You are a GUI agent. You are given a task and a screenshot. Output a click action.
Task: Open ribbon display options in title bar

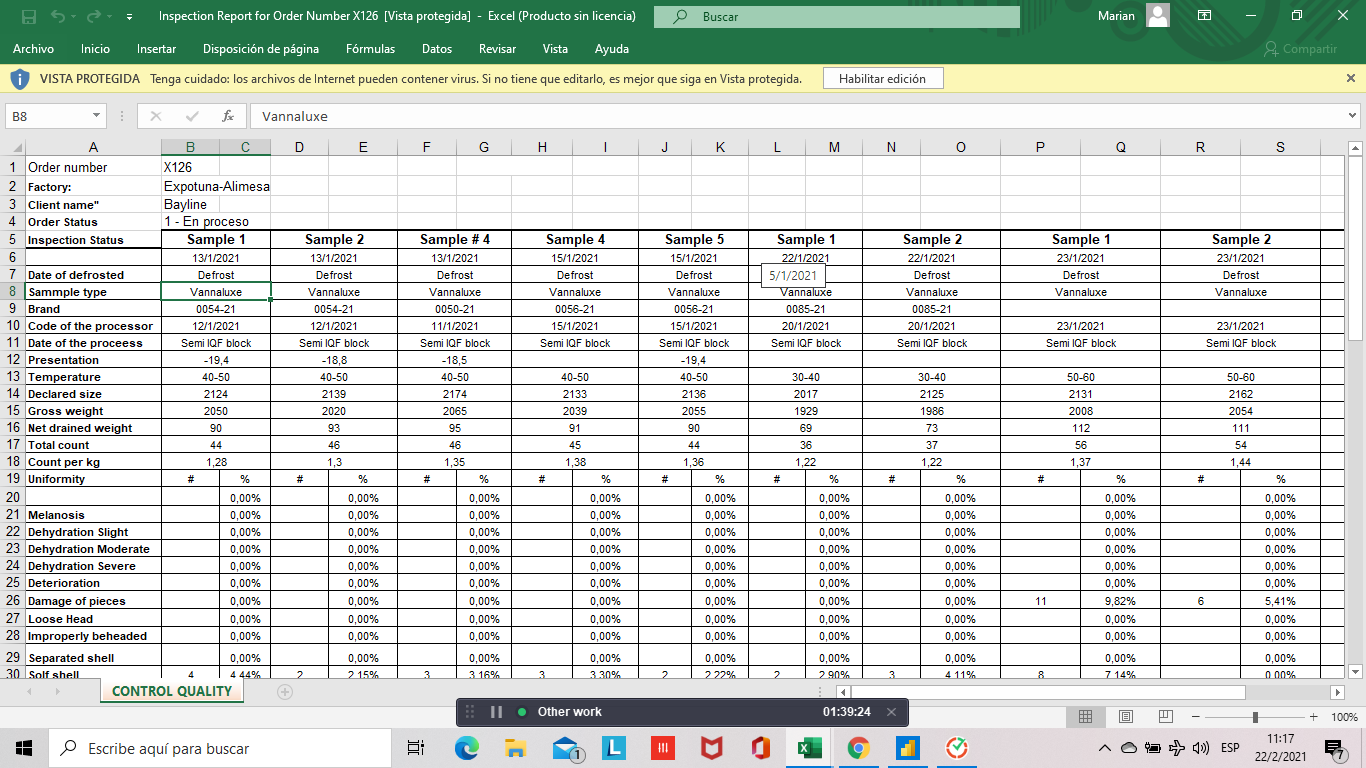point(1205,16)
